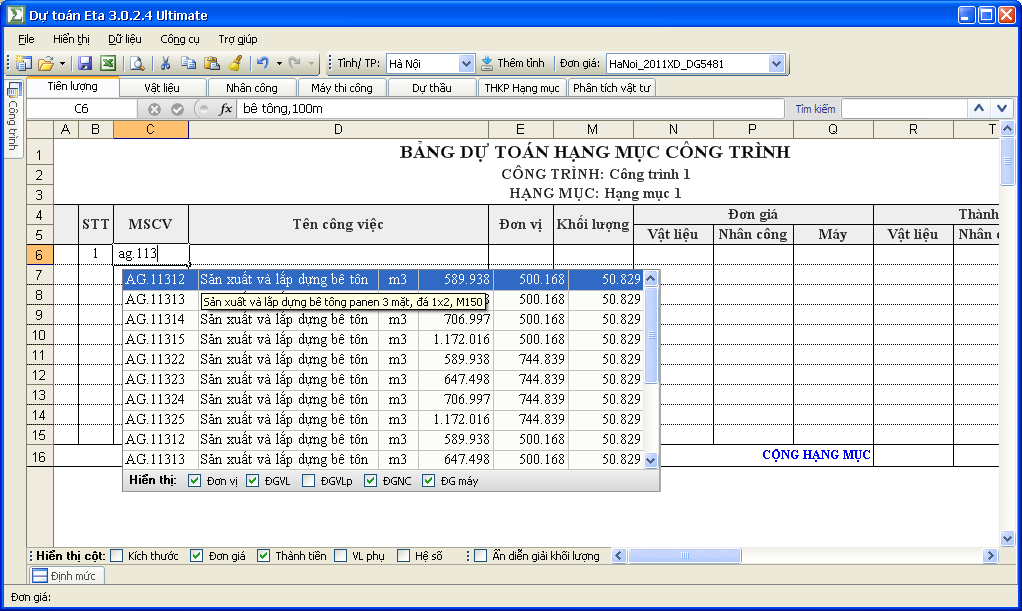Image resolution: width=1022 pixels, height=611 pixels.
Task: Click the new project icon
Action: (x=24, y=63)
